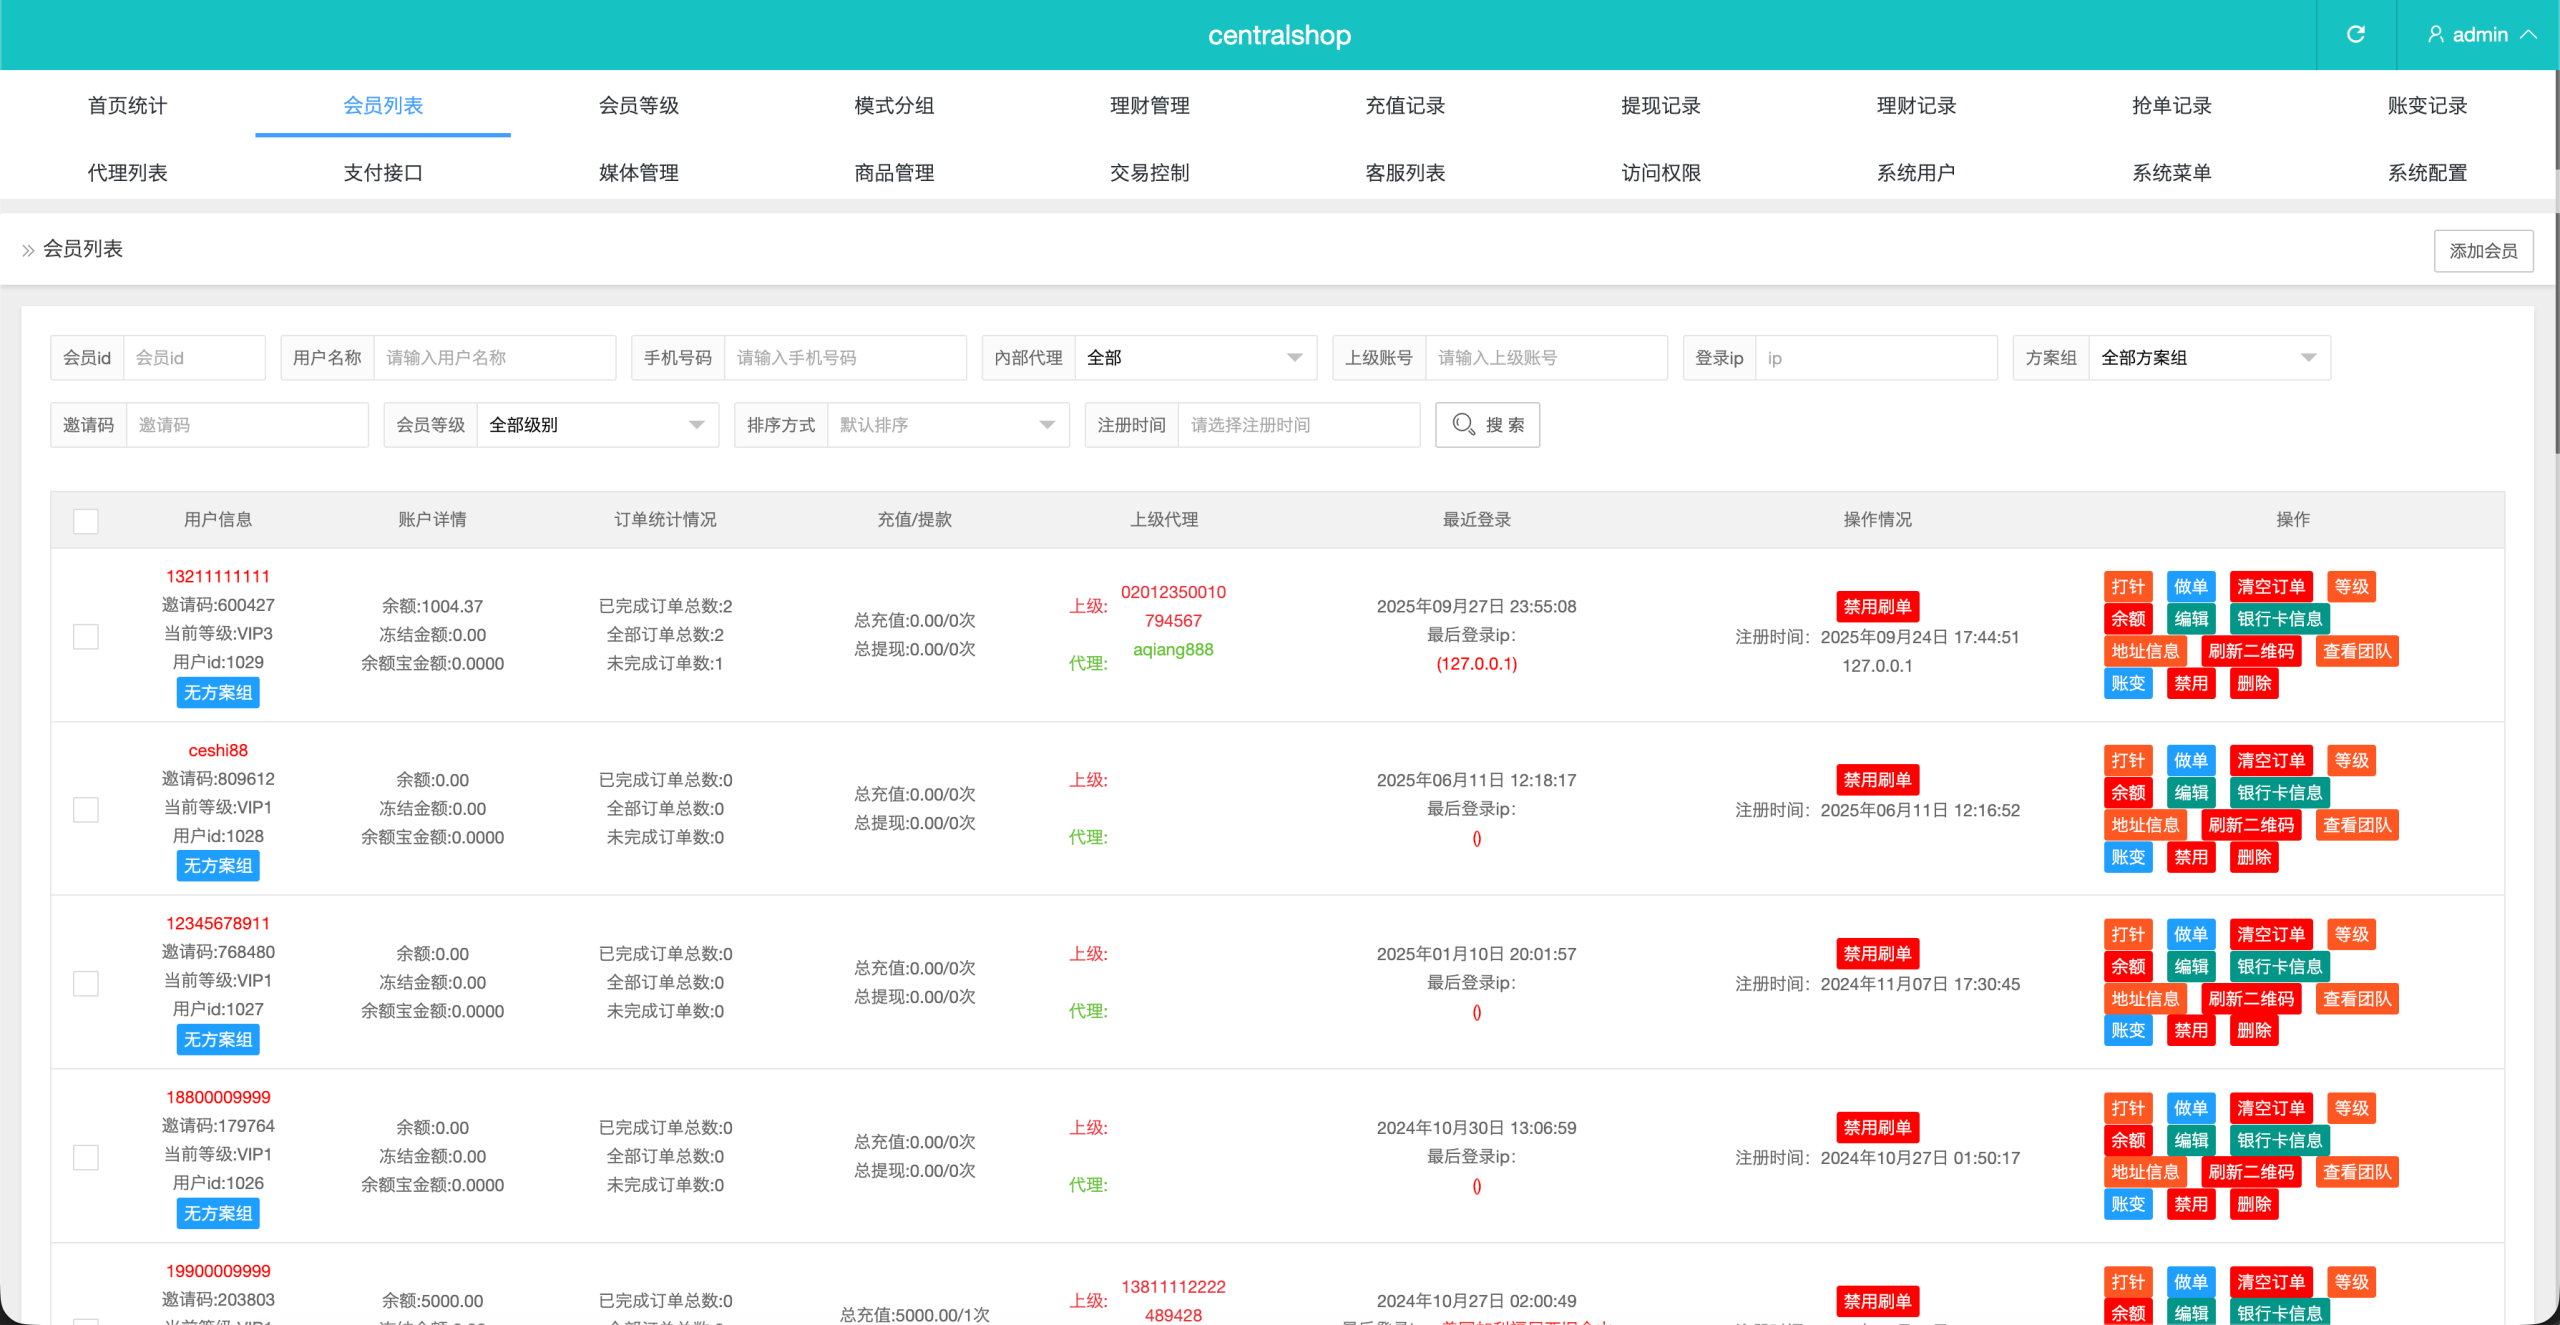Click the 添加会员 button
The width and height of the screenshot is (2560, 1325).
(2482, 251)
